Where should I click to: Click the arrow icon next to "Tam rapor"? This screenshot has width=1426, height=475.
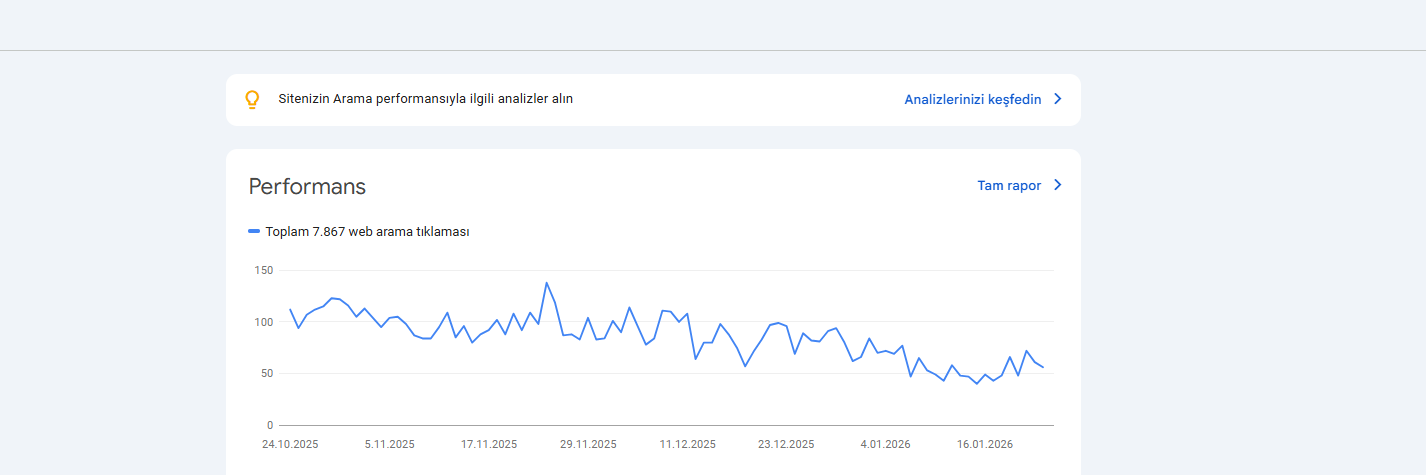click(1058, 186)
